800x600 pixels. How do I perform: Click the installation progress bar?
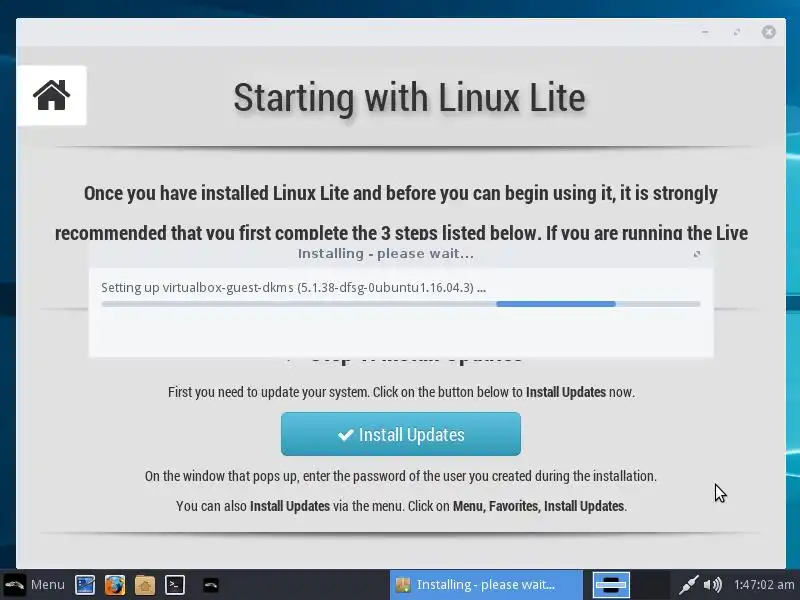[x=401, y=304]
